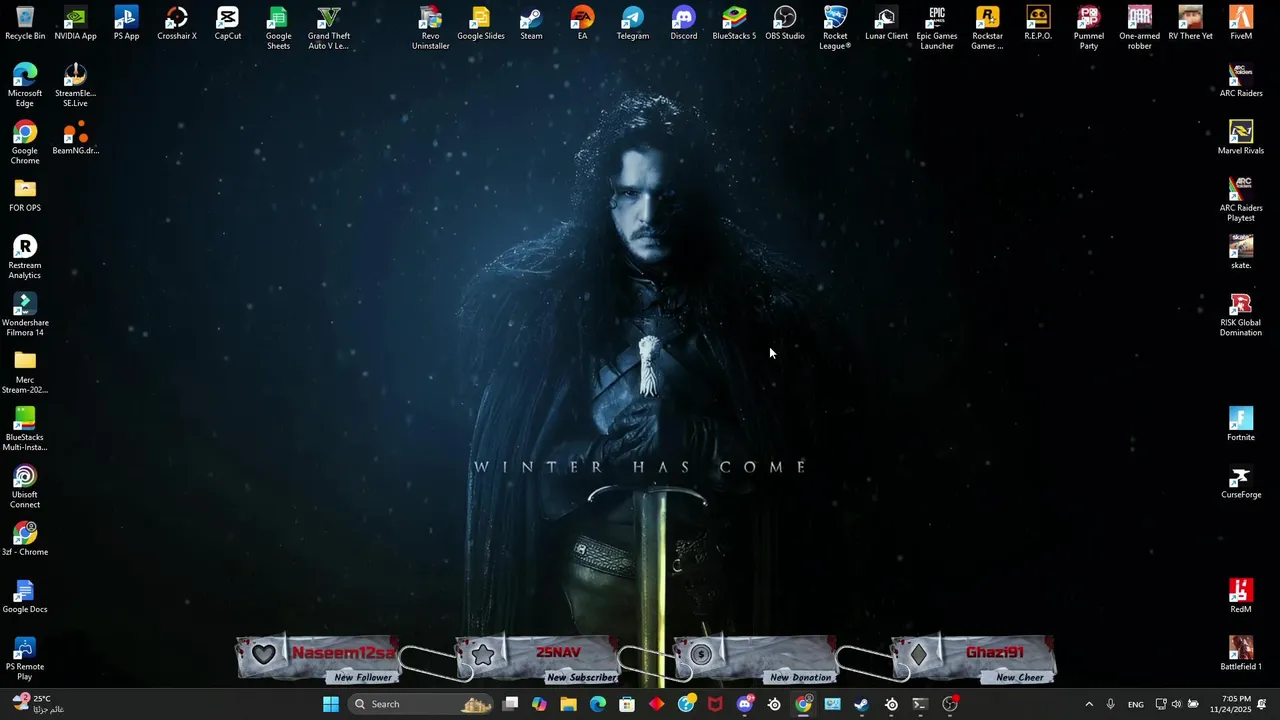The height and width of the screenshot is (720, 1280).
Task: Open the RedM desktop shortcut
Action: pyautogui.click(x=1241, y=597)
